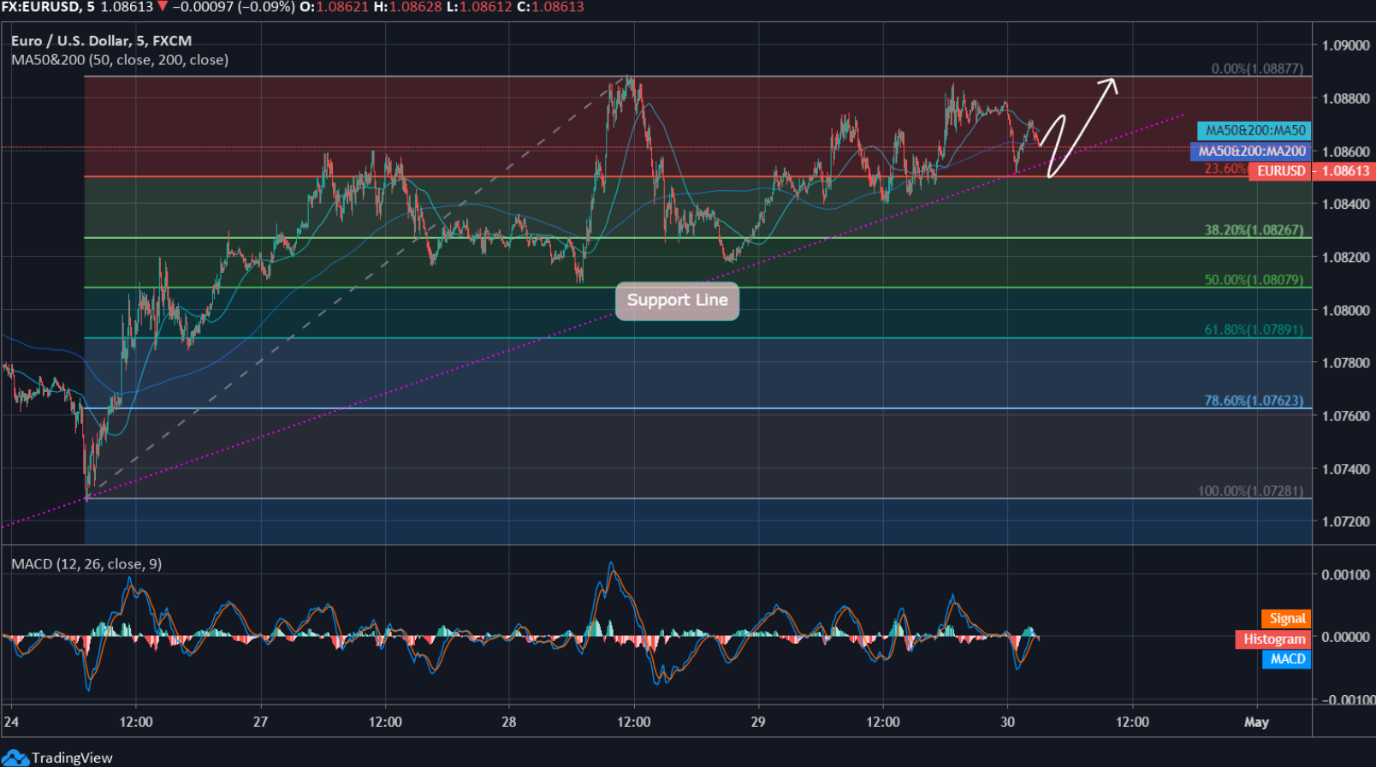Click the Euro / U.S. Dollar chart title
The height and width of the screenshot is (767, 1376).
(101, 41)
